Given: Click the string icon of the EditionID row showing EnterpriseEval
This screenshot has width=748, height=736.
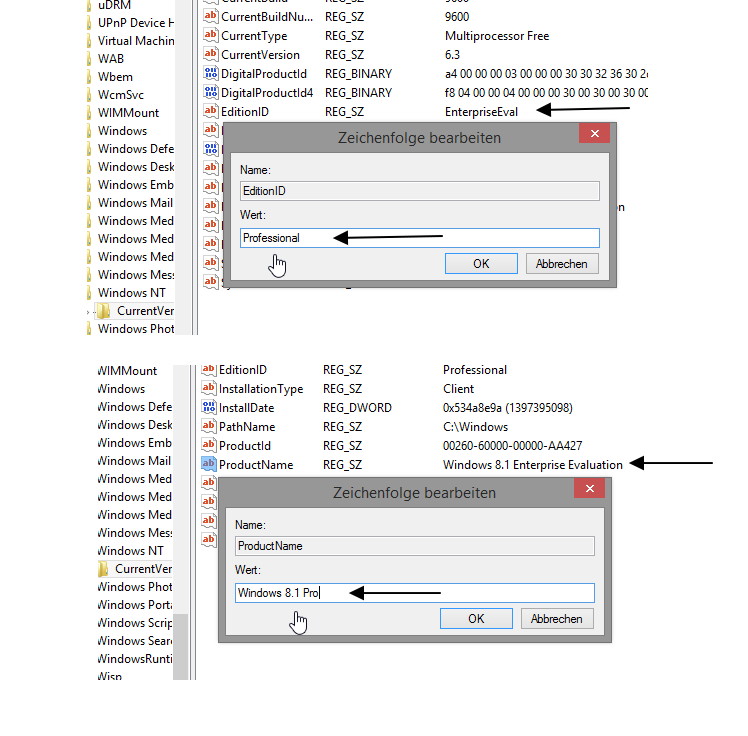Looking at the screenshot, I should [210, 112].
